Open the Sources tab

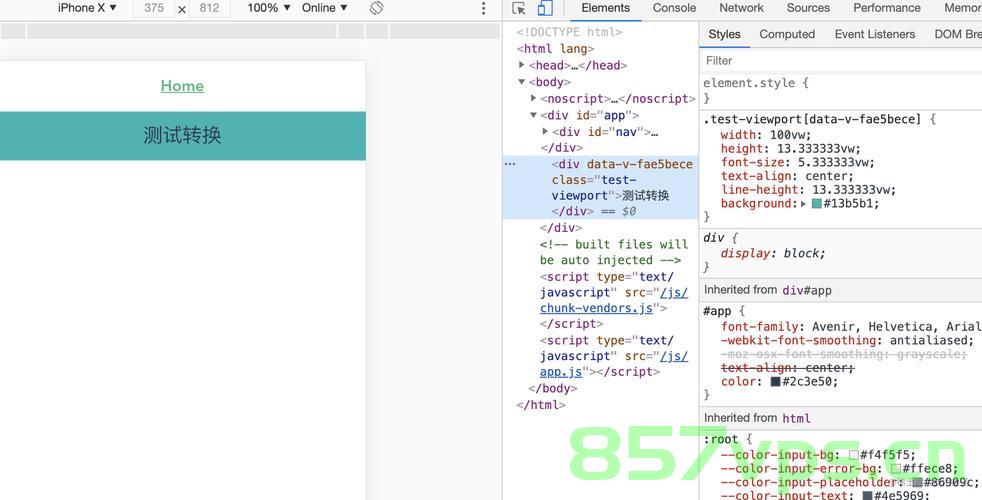808,8
